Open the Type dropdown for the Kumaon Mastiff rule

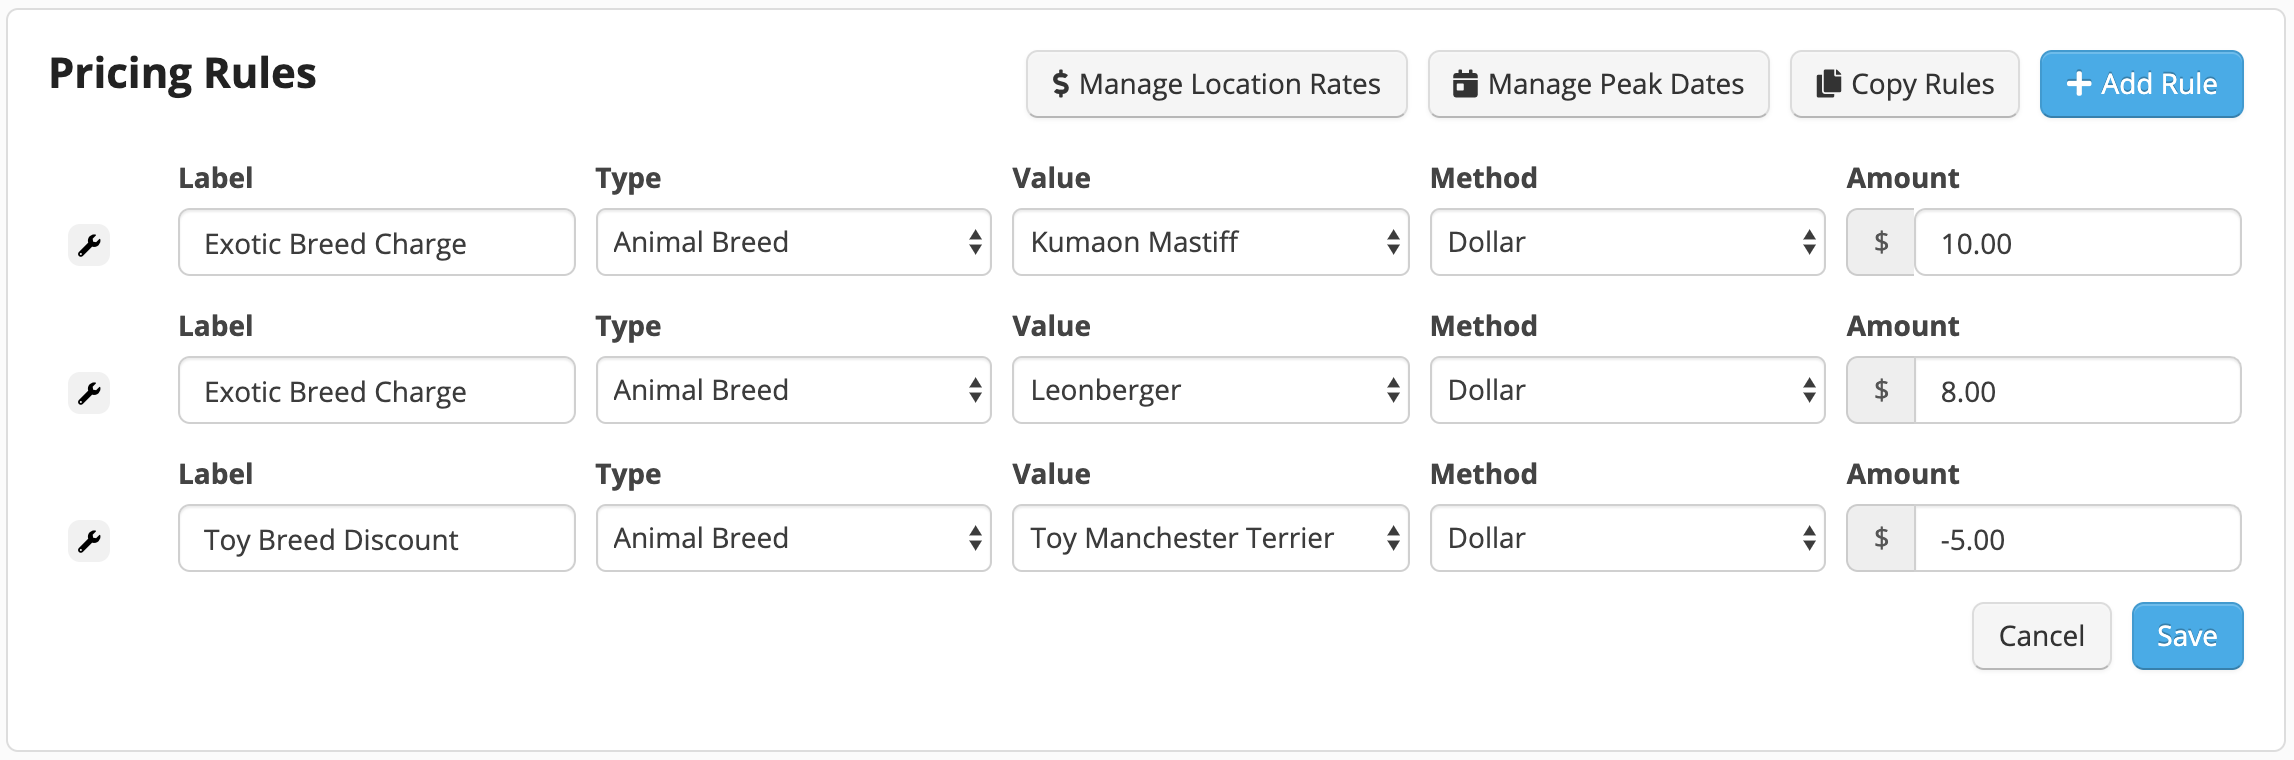pos(793,242)
